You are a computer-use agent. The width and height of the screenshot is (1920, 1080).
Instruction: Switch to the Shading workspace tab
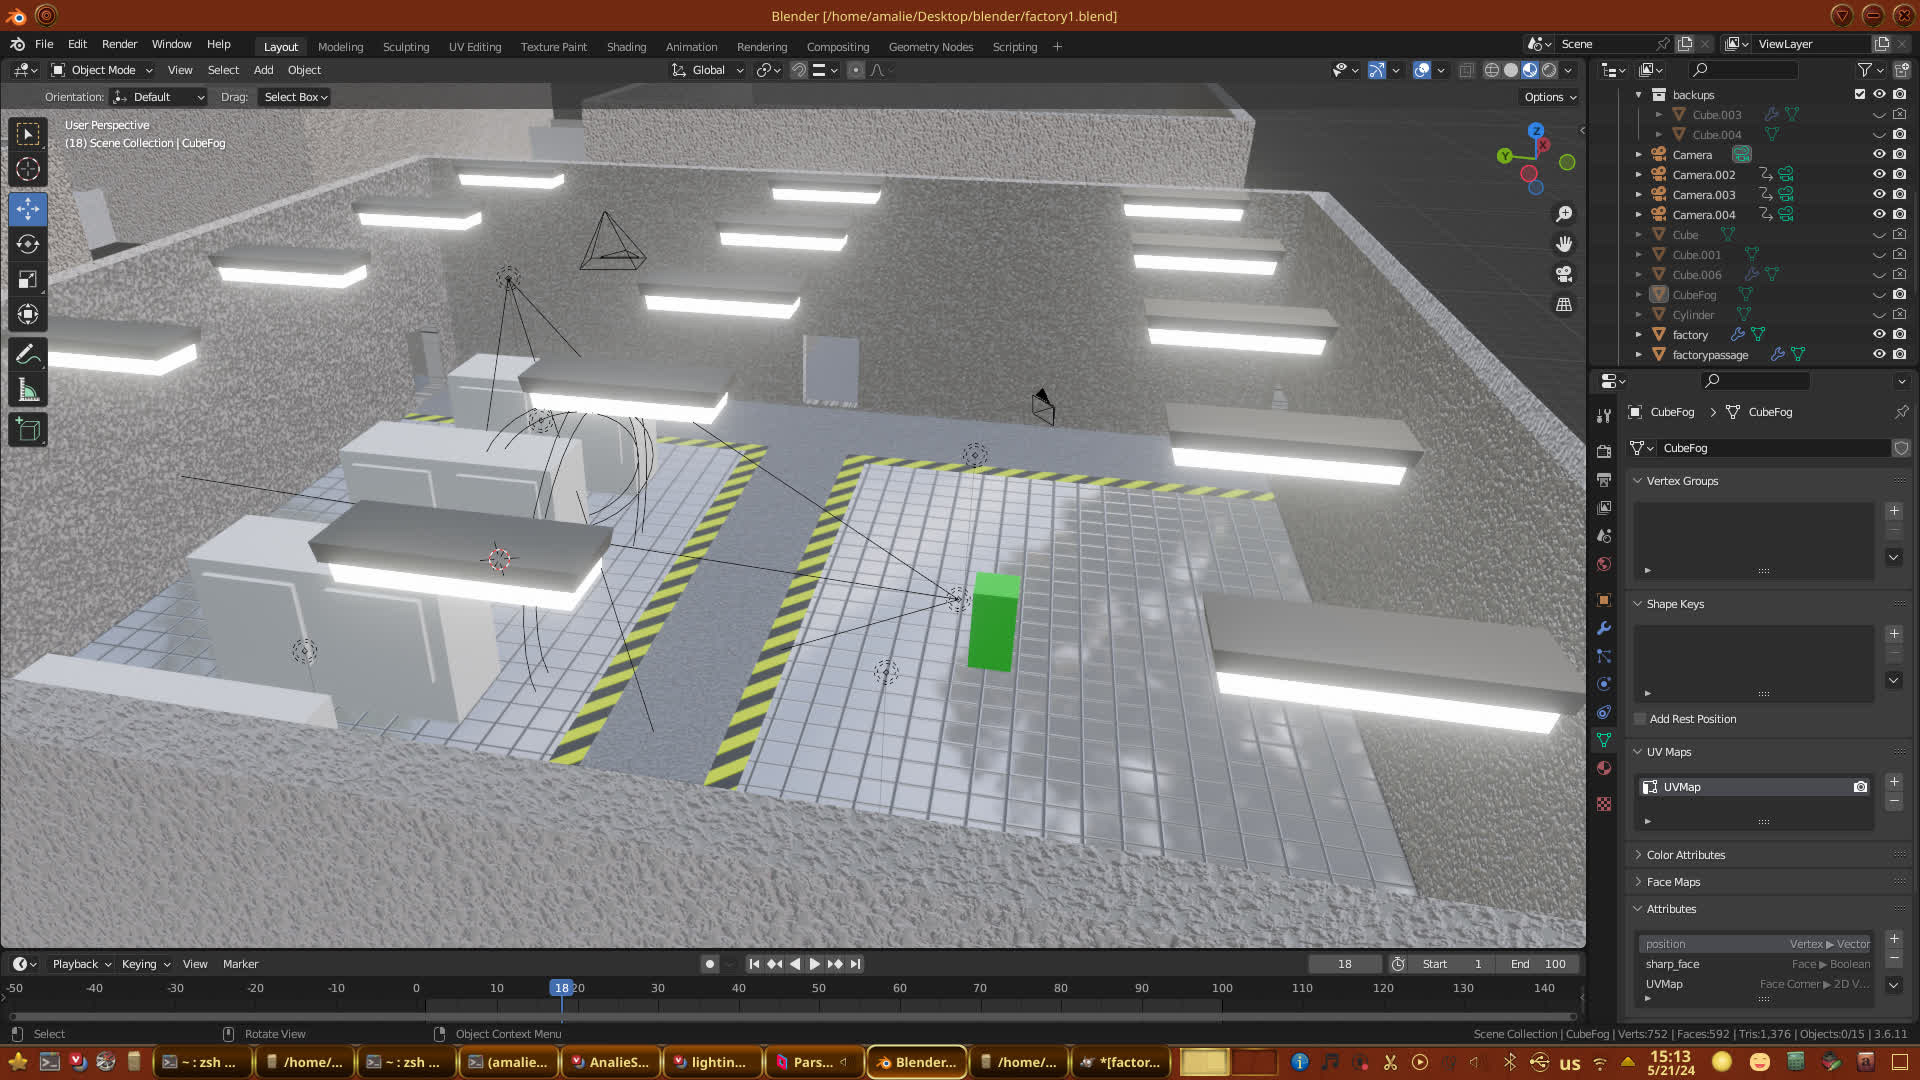(626, 47)
